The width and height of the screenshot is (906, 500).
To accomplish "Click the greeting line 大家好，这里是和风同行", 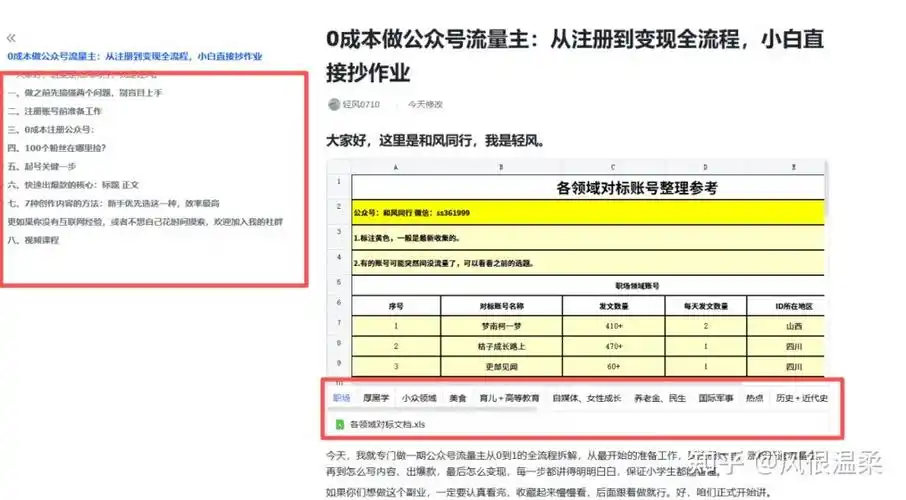I will [x=436, y=140].
